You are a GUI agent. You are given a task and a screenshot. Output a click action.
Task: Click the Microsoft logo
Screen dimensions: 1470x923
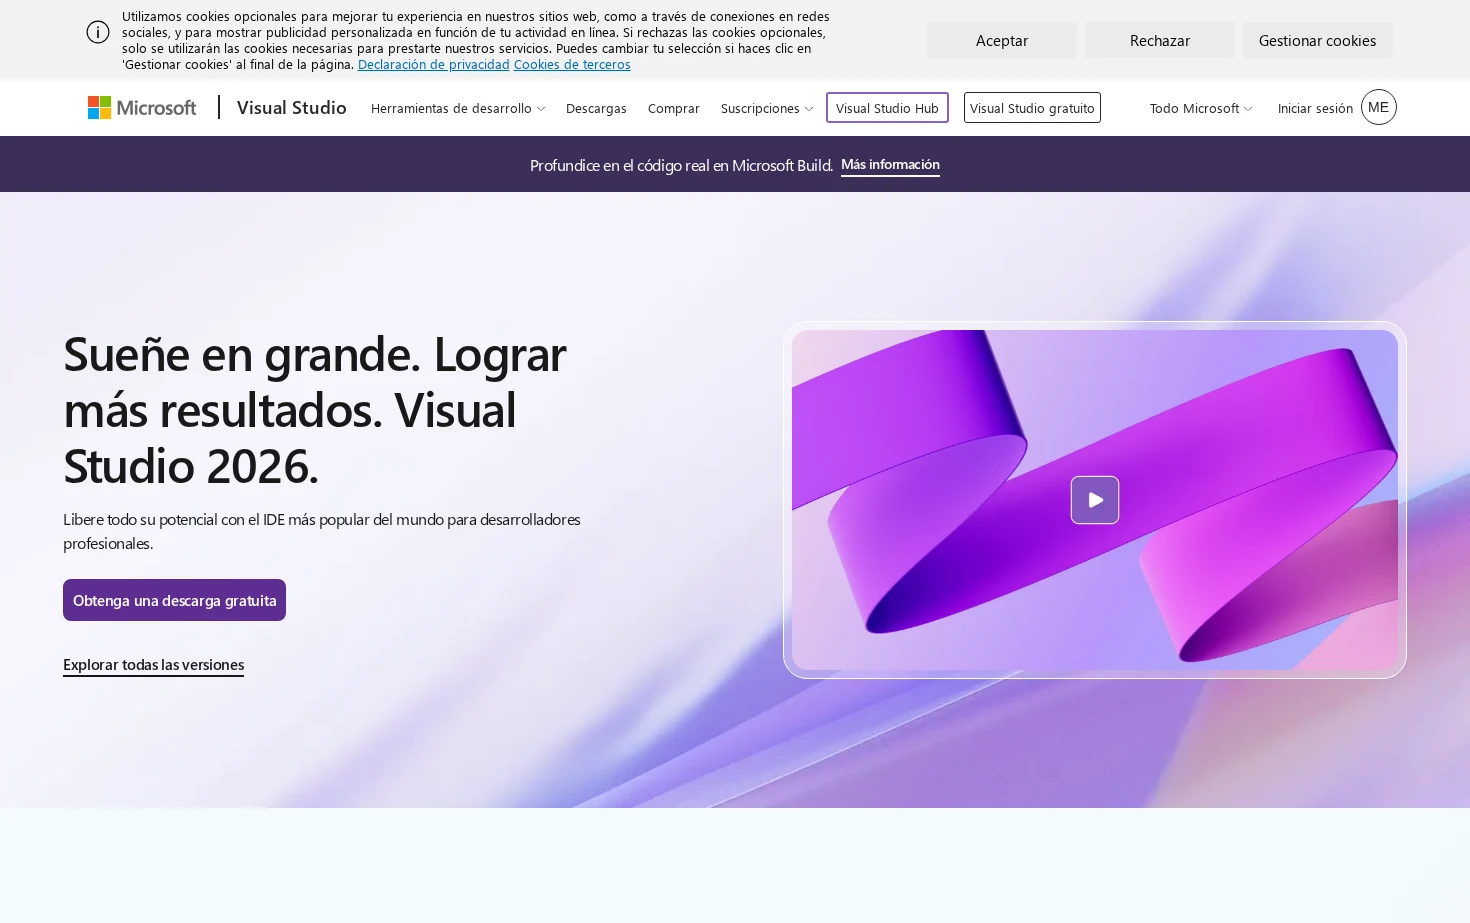pyautogui.click(x=142, y=108)
